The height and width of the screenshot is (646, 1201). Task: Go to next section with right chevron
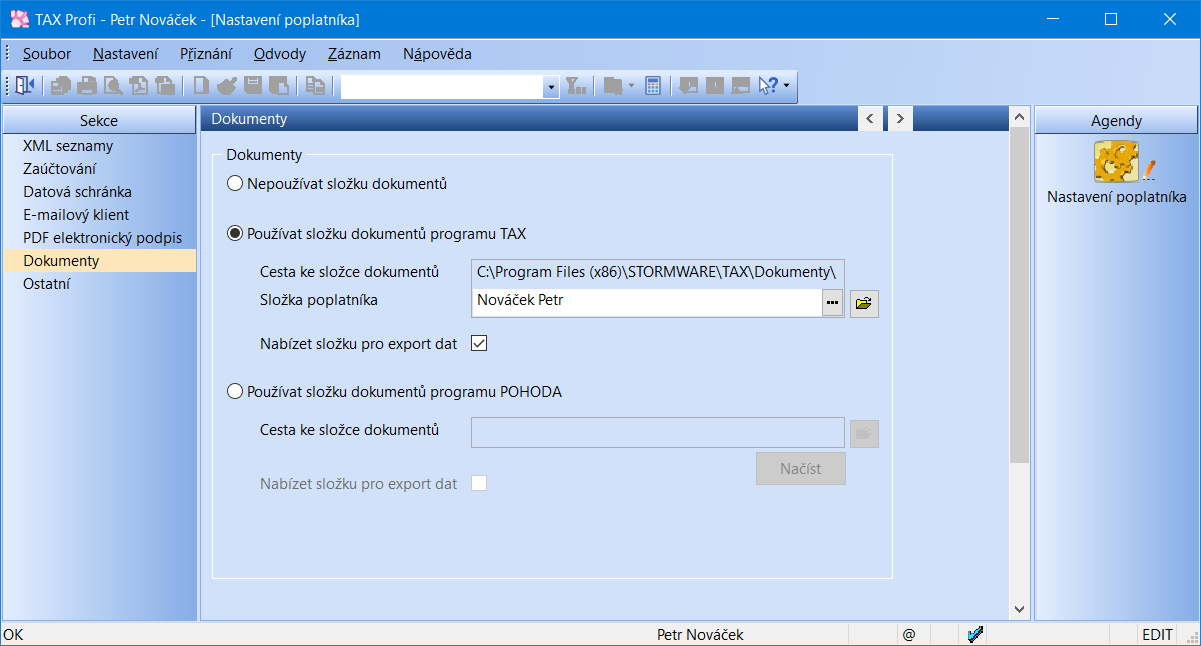point(901,119)
